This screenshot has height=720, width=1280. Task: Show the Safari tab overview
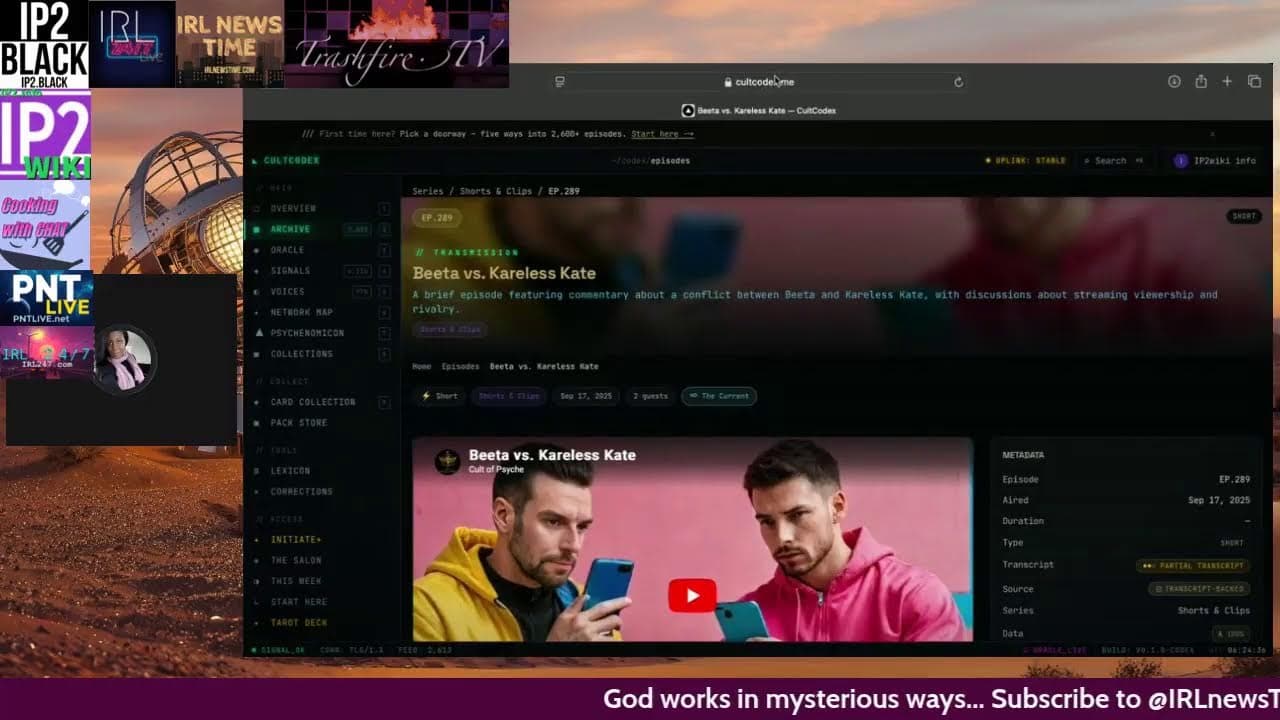coord(1254,82)
